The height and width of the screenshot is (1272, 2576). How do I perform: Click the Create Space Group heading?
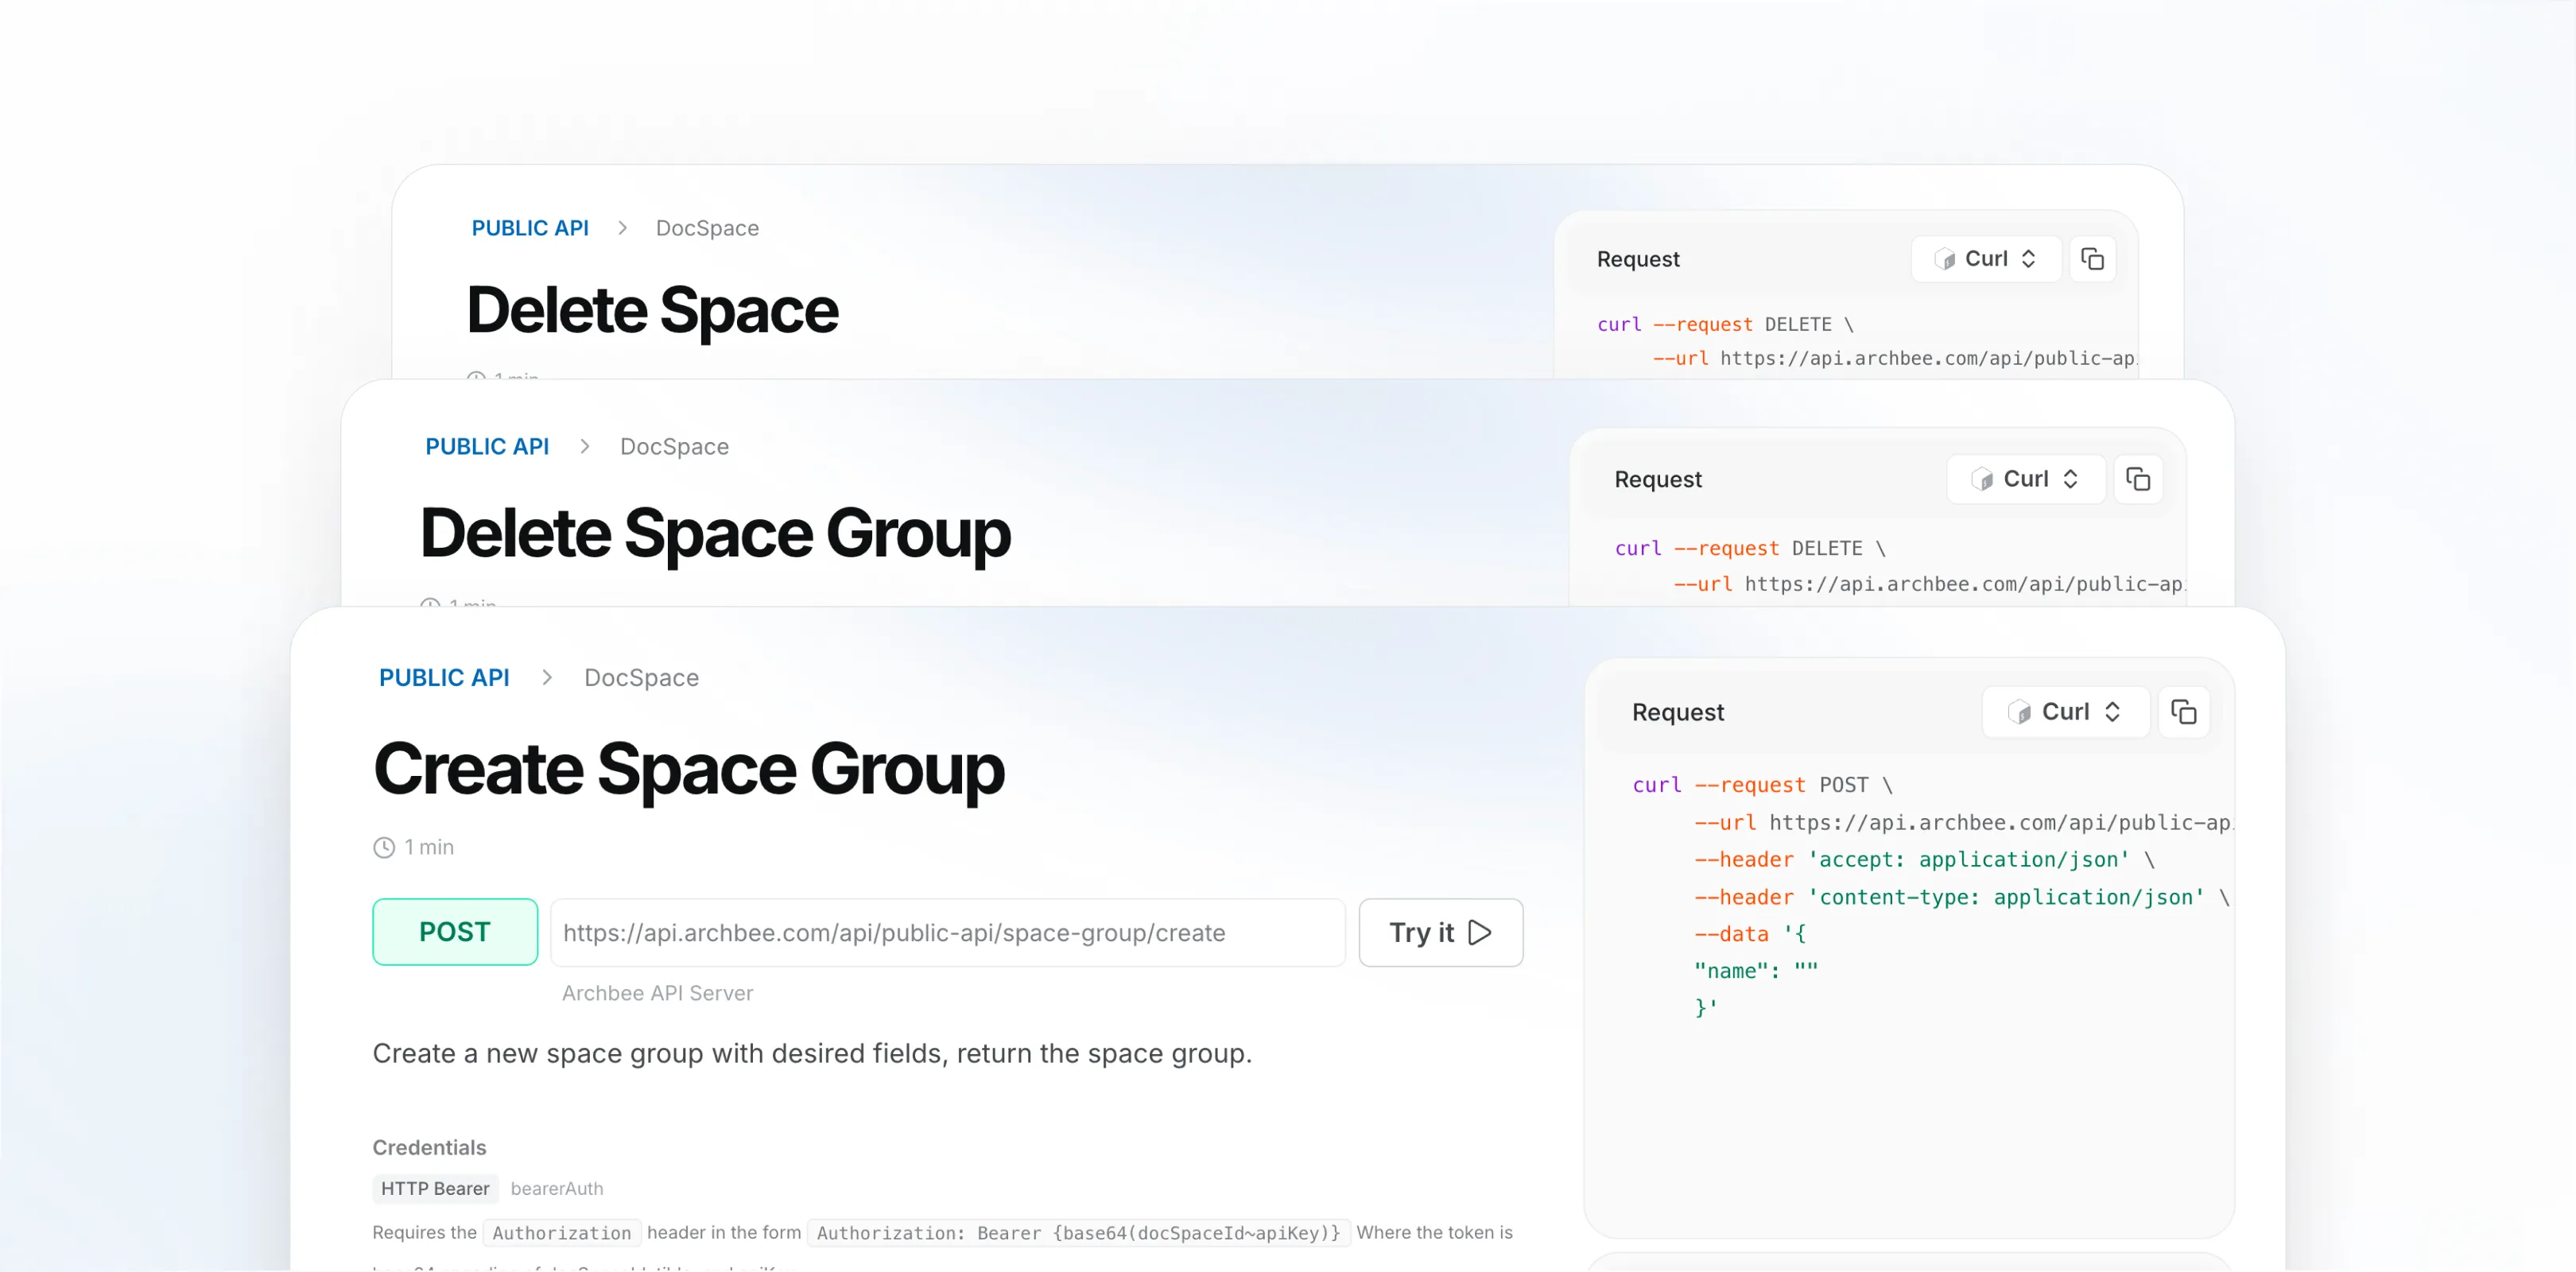[x=688, y=769]
